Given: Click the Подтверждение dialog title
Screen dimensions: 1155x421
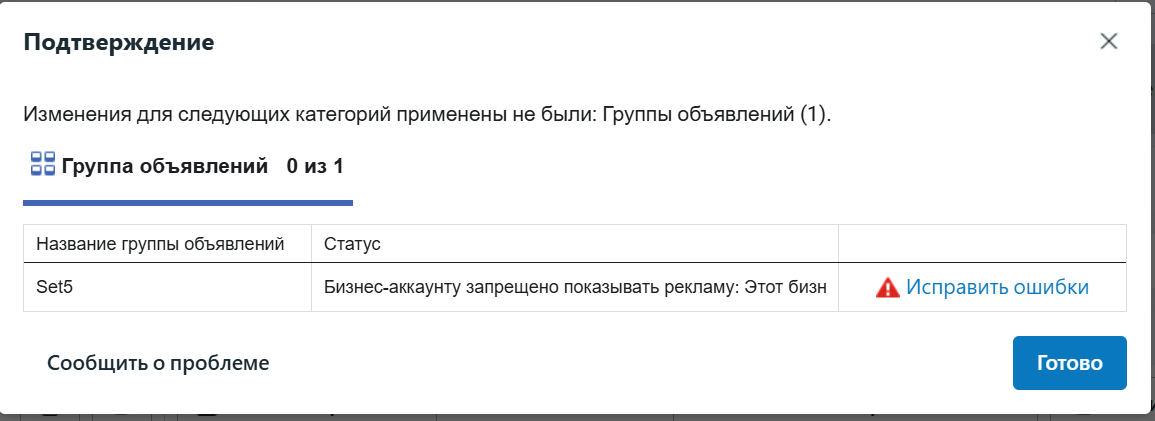Looking at the screenshot, I should click(118, 43).
